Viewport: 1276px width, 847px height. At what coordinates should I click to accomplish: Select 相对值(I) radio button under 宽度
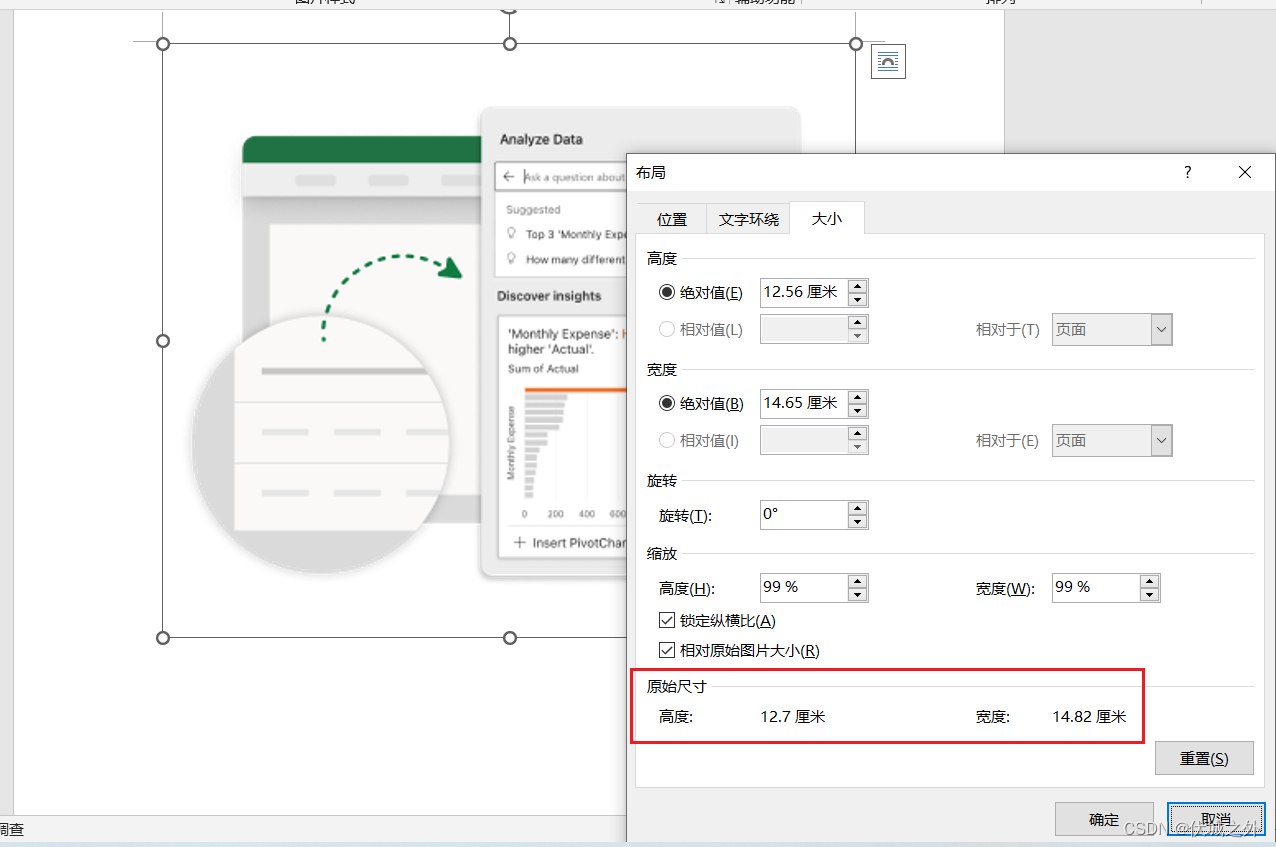coord(667,440)
